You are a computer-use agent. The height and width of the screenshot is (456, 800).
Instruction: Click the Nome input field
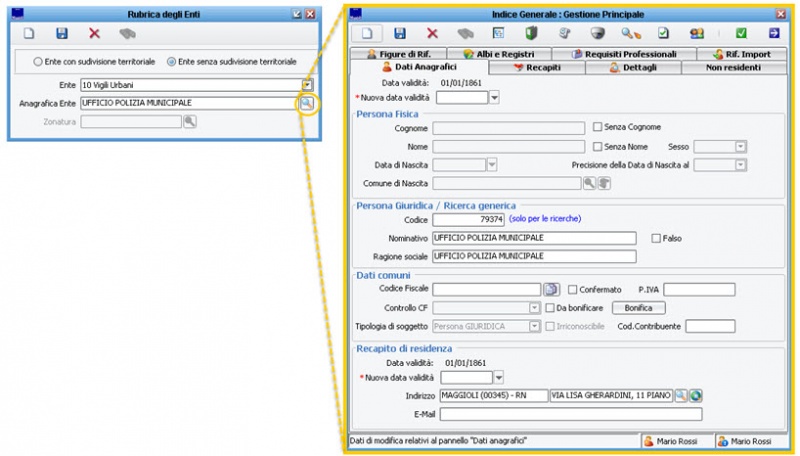pyautogui.click(x=509, y=146)
